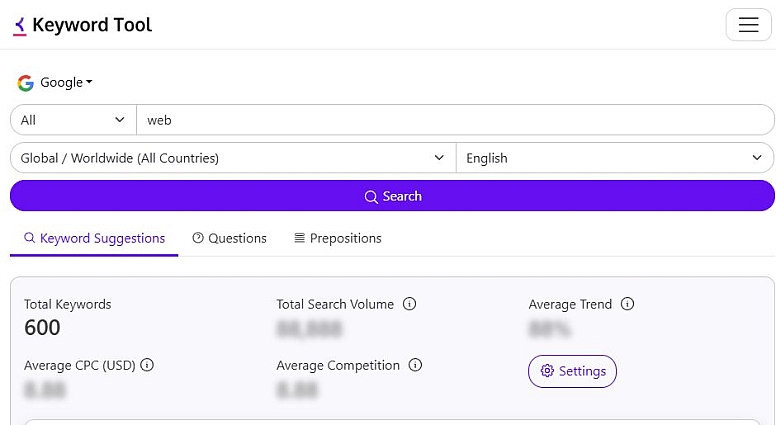Switch to the Questions tab
The image size is (776, 425).
click(230, 238)
